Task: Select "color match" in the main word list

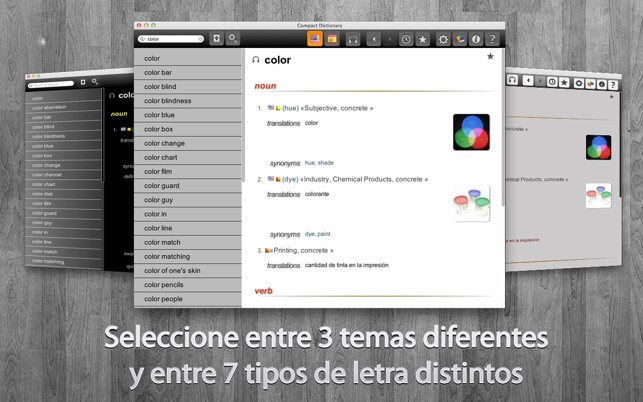Action: point(188,242)
